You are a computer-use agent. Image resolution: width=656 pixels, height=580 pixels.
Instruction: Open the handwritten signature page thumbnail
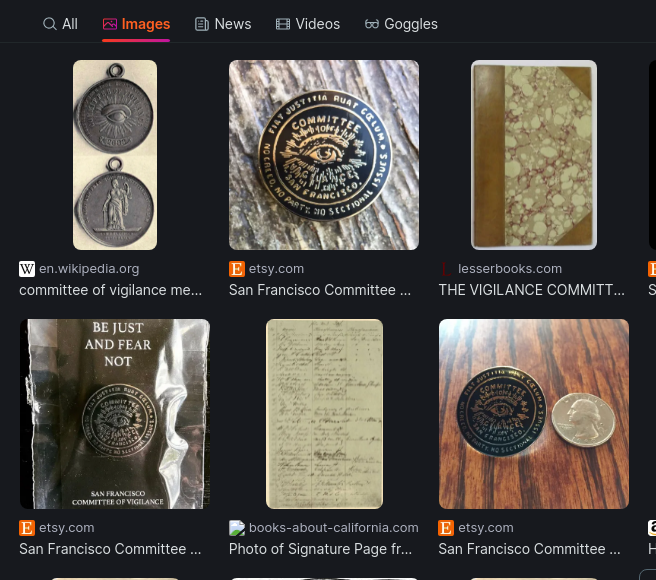(x=324, y=414)
